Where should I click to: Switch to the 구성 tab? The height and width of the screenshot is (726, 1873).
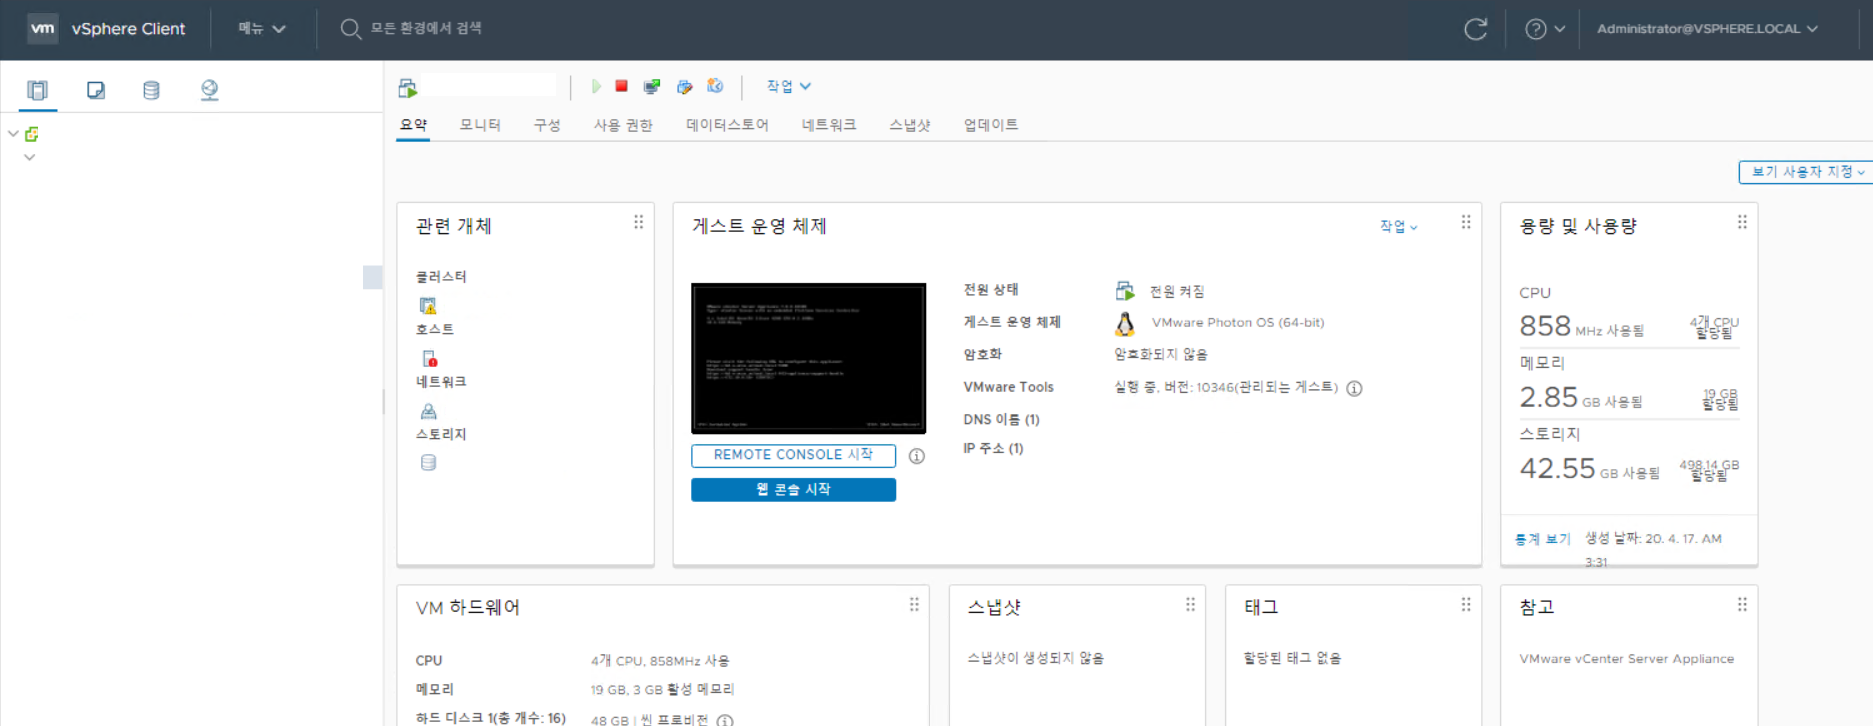pyautogui.click(x=547, y=125)
